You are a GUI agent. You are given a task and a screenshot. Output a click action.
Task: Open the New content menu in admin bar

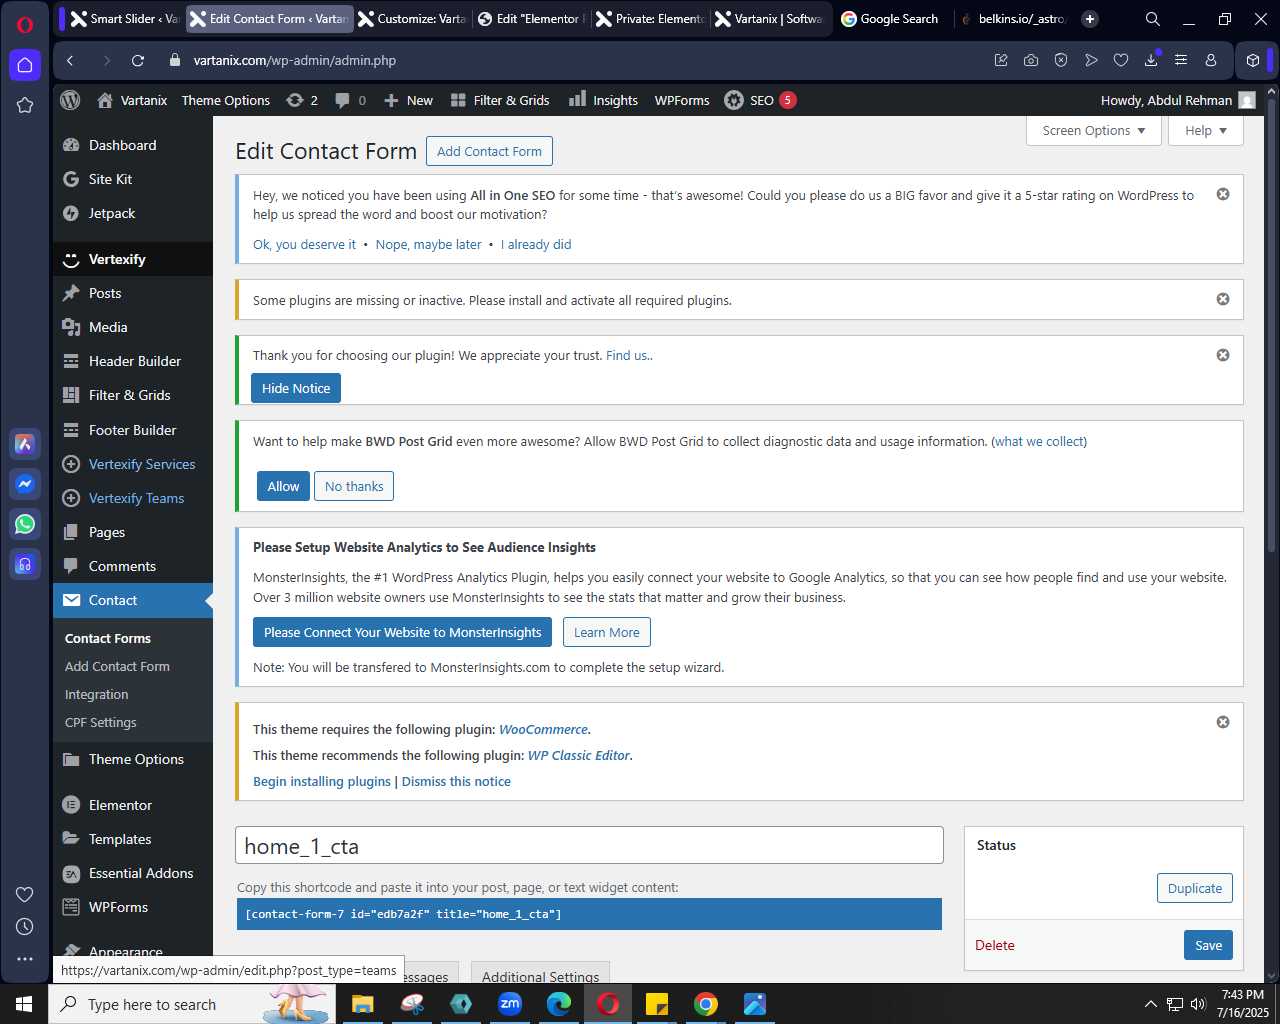click(408, 100)
